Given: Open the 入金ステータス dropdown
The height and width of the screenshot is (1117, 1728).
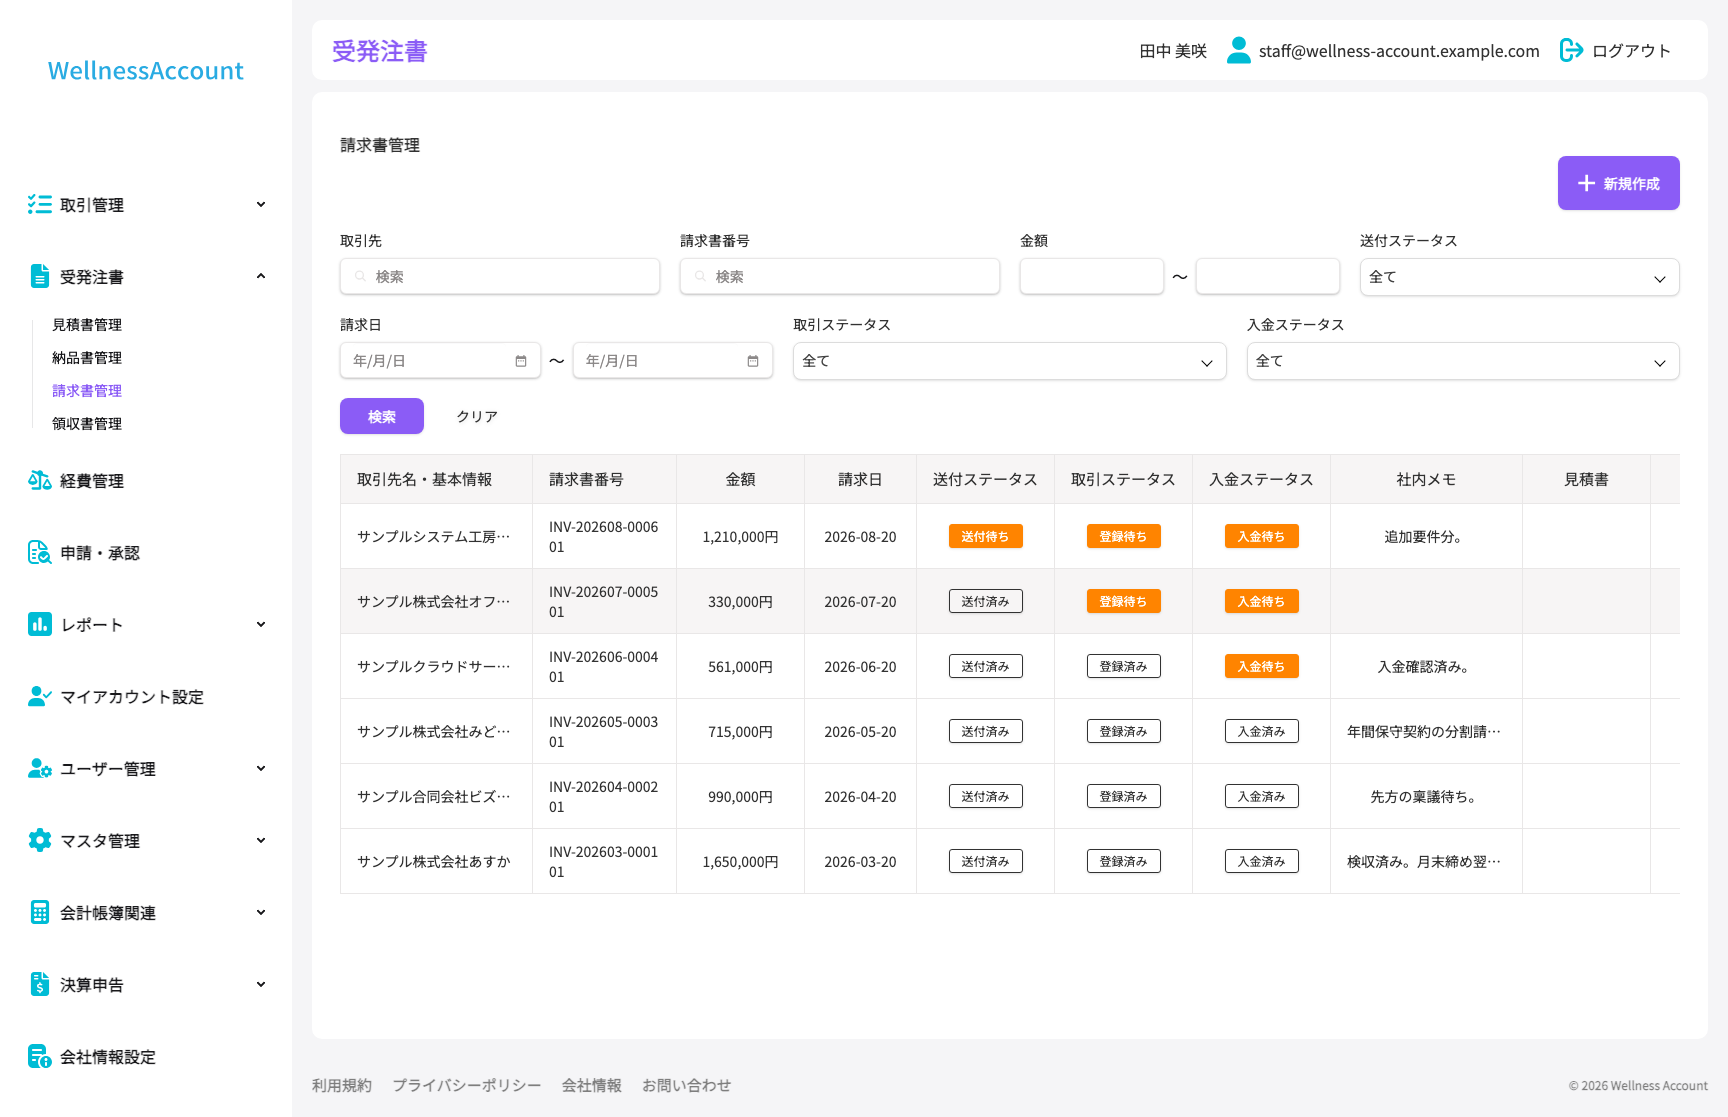Looking at the screenshot, I should [x=1462, y=361].
